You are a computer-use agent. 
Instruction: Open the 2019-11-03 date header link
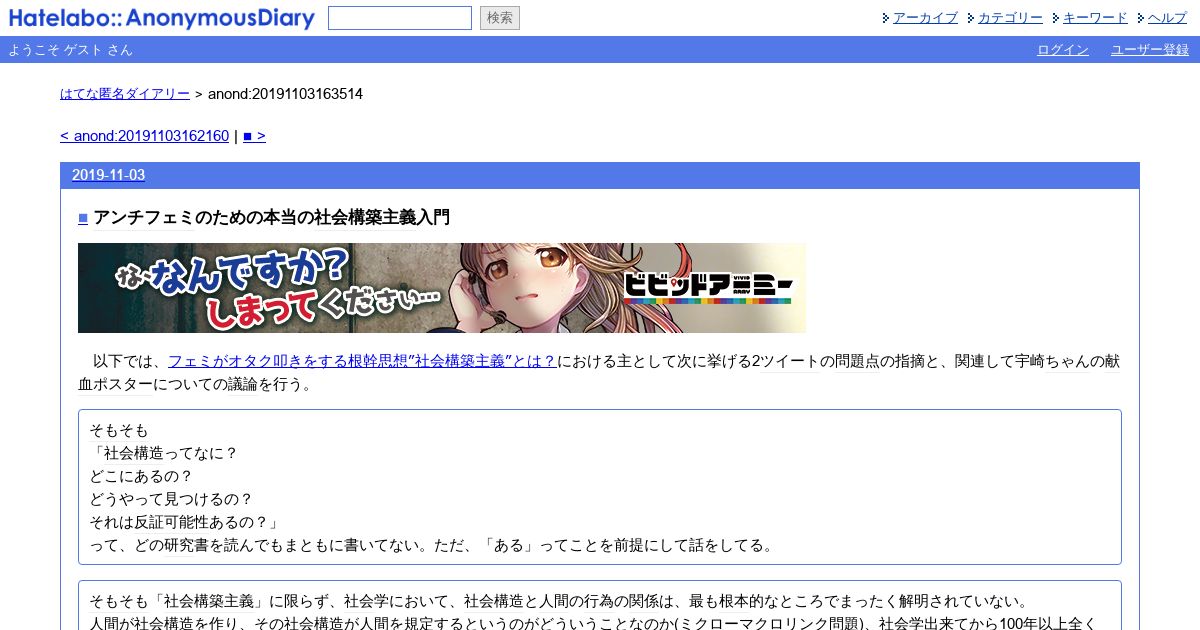(x=108, y=175)
